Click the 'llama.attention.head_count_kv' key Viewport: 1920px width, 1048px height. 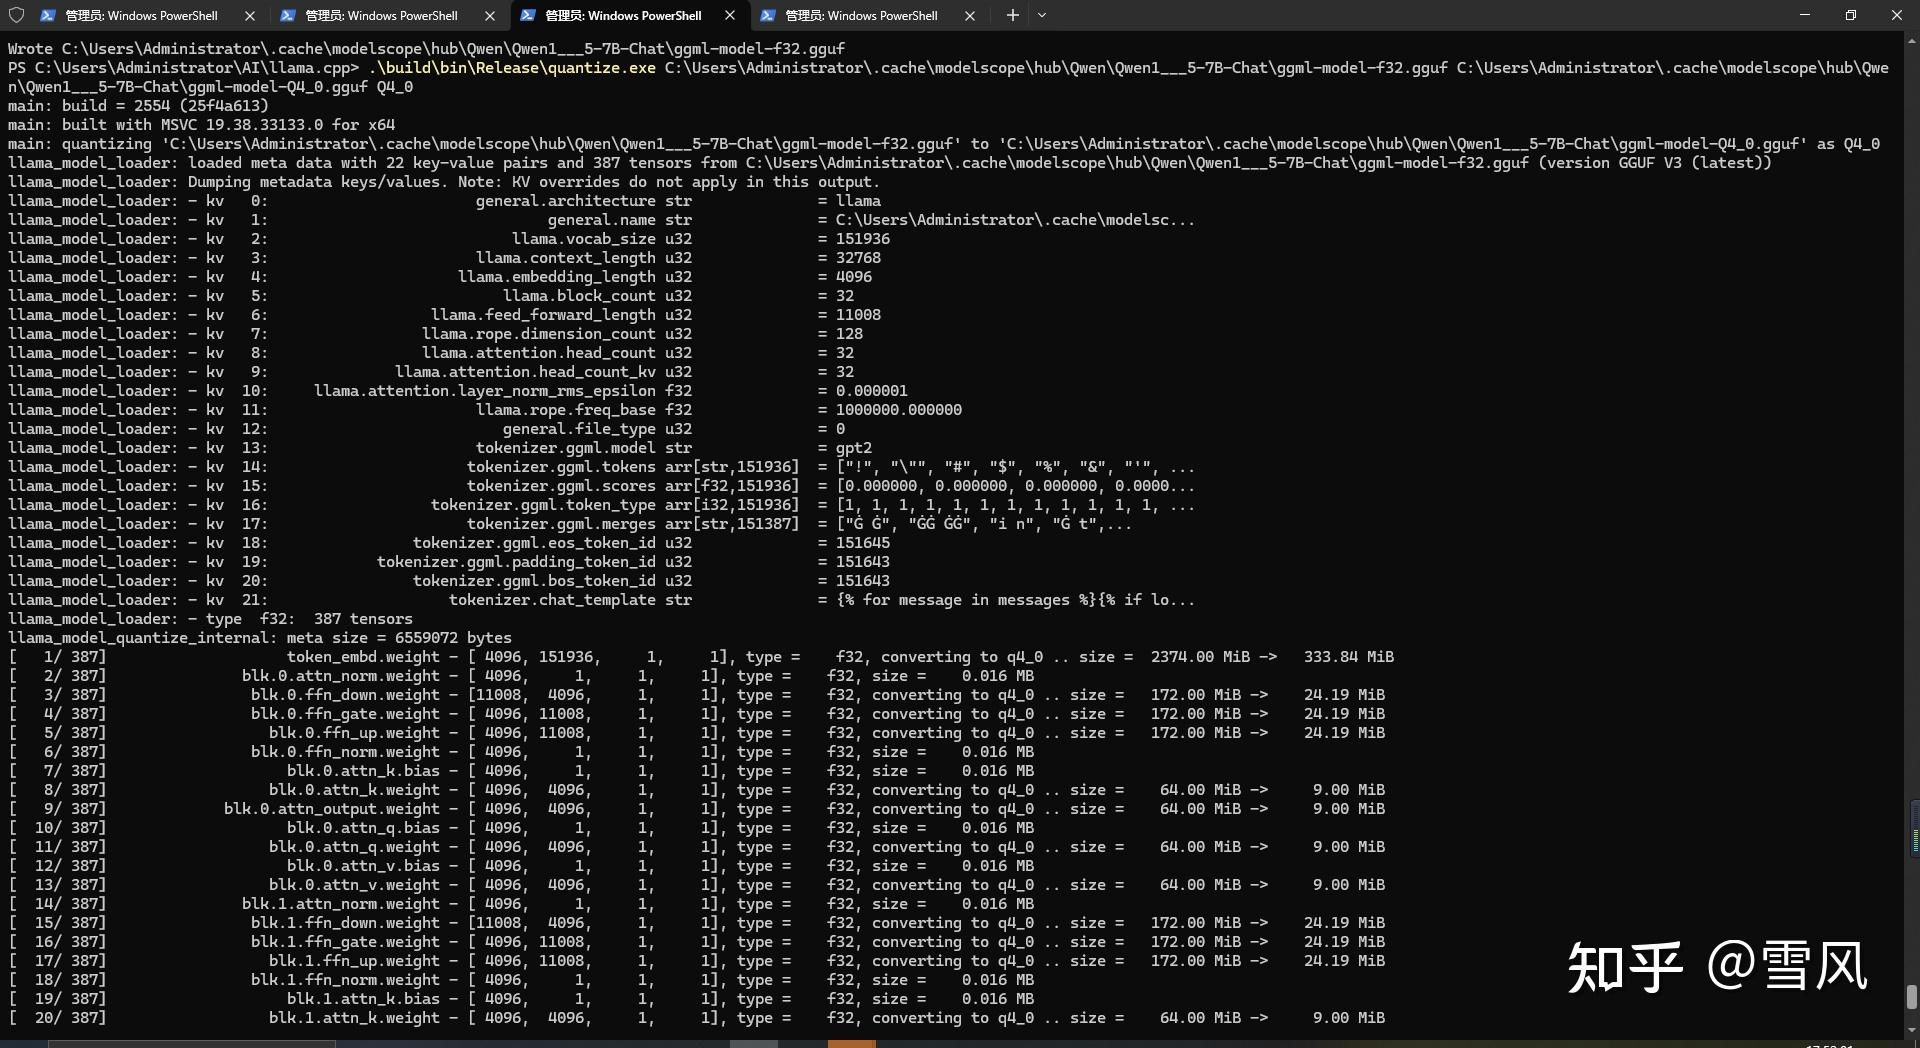pos(526,372)
